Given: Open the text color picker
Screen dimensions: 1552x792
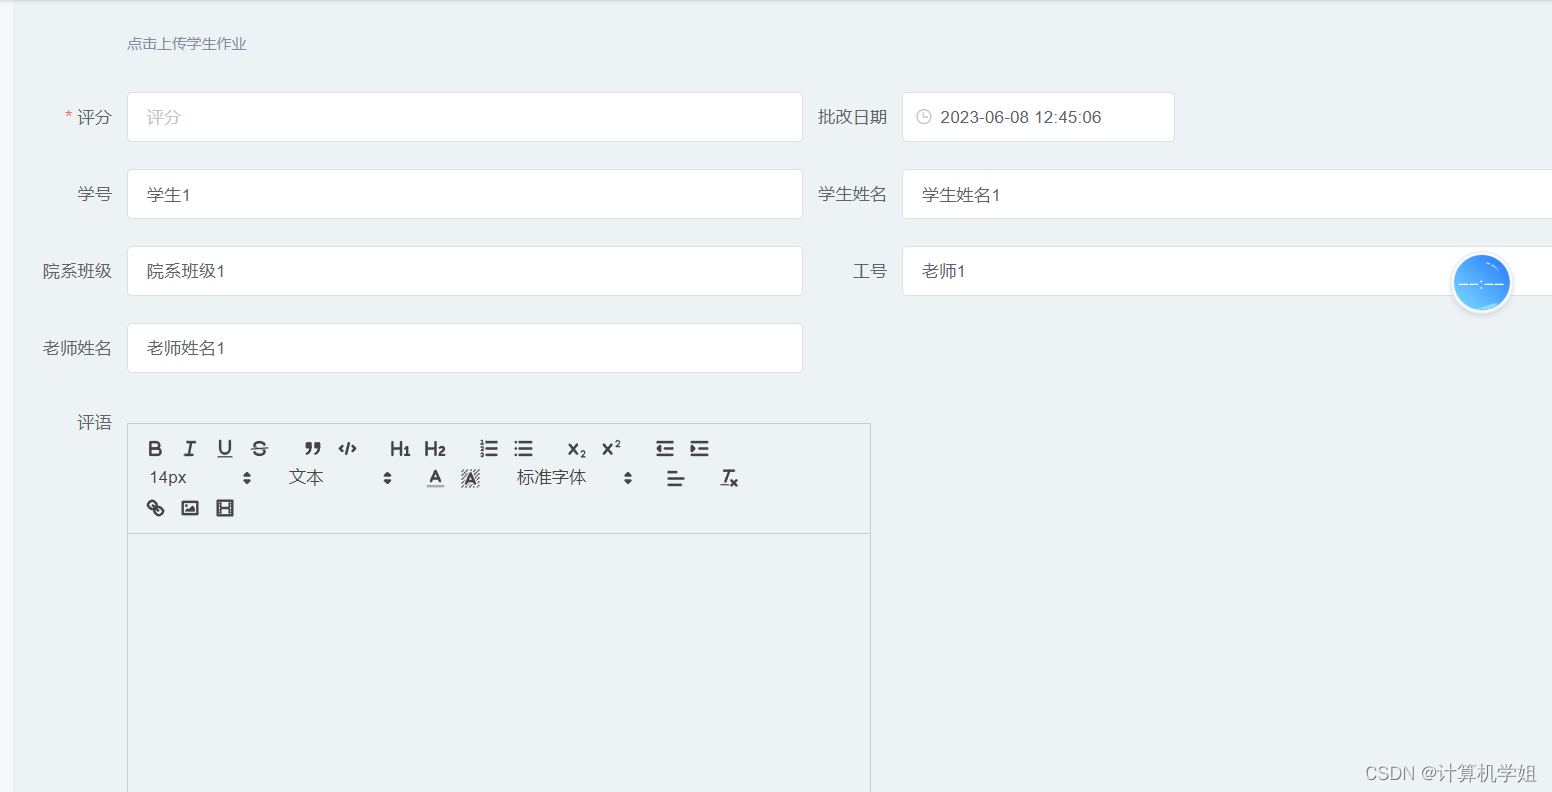Looking at the screenshot, I should (x=436, y=478).
